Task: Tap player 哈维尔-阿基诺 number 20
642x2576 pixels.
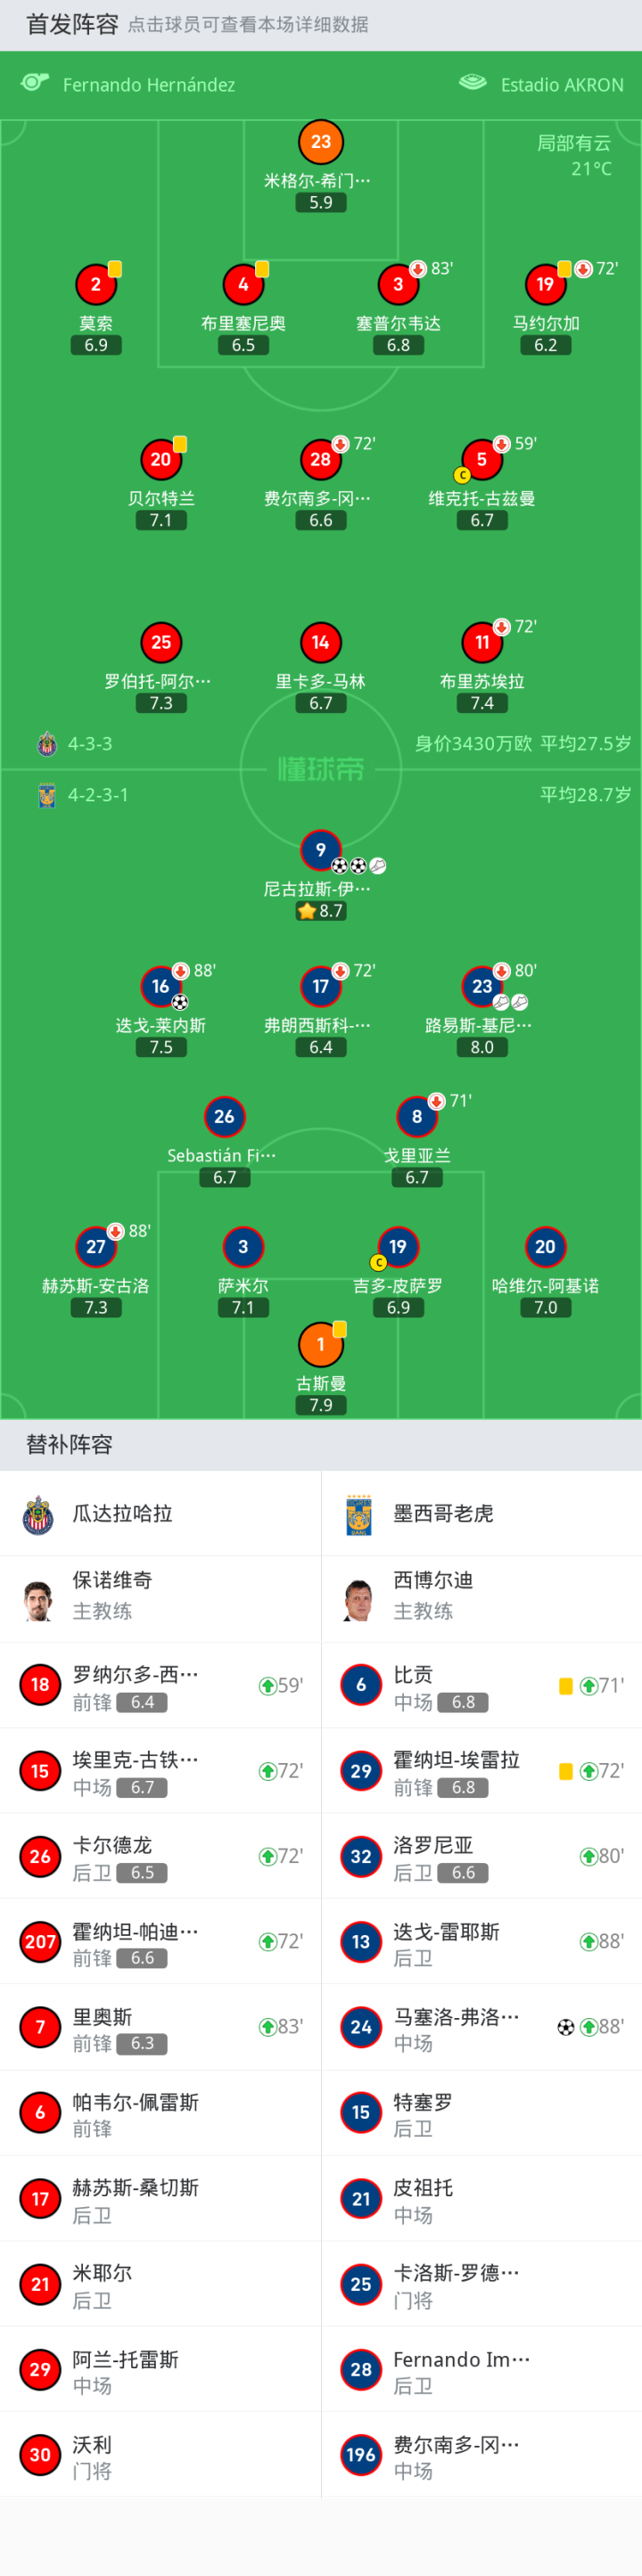Action: [545, 1247]
